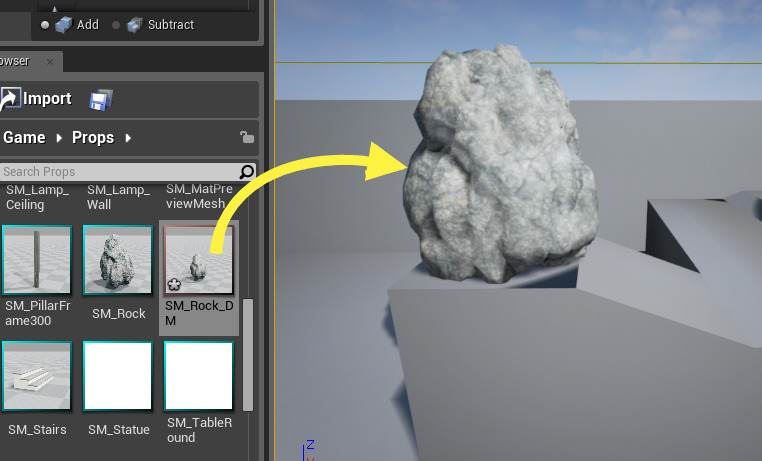Go to the Props folder in the breadcrumb

(x=93, y=138)
